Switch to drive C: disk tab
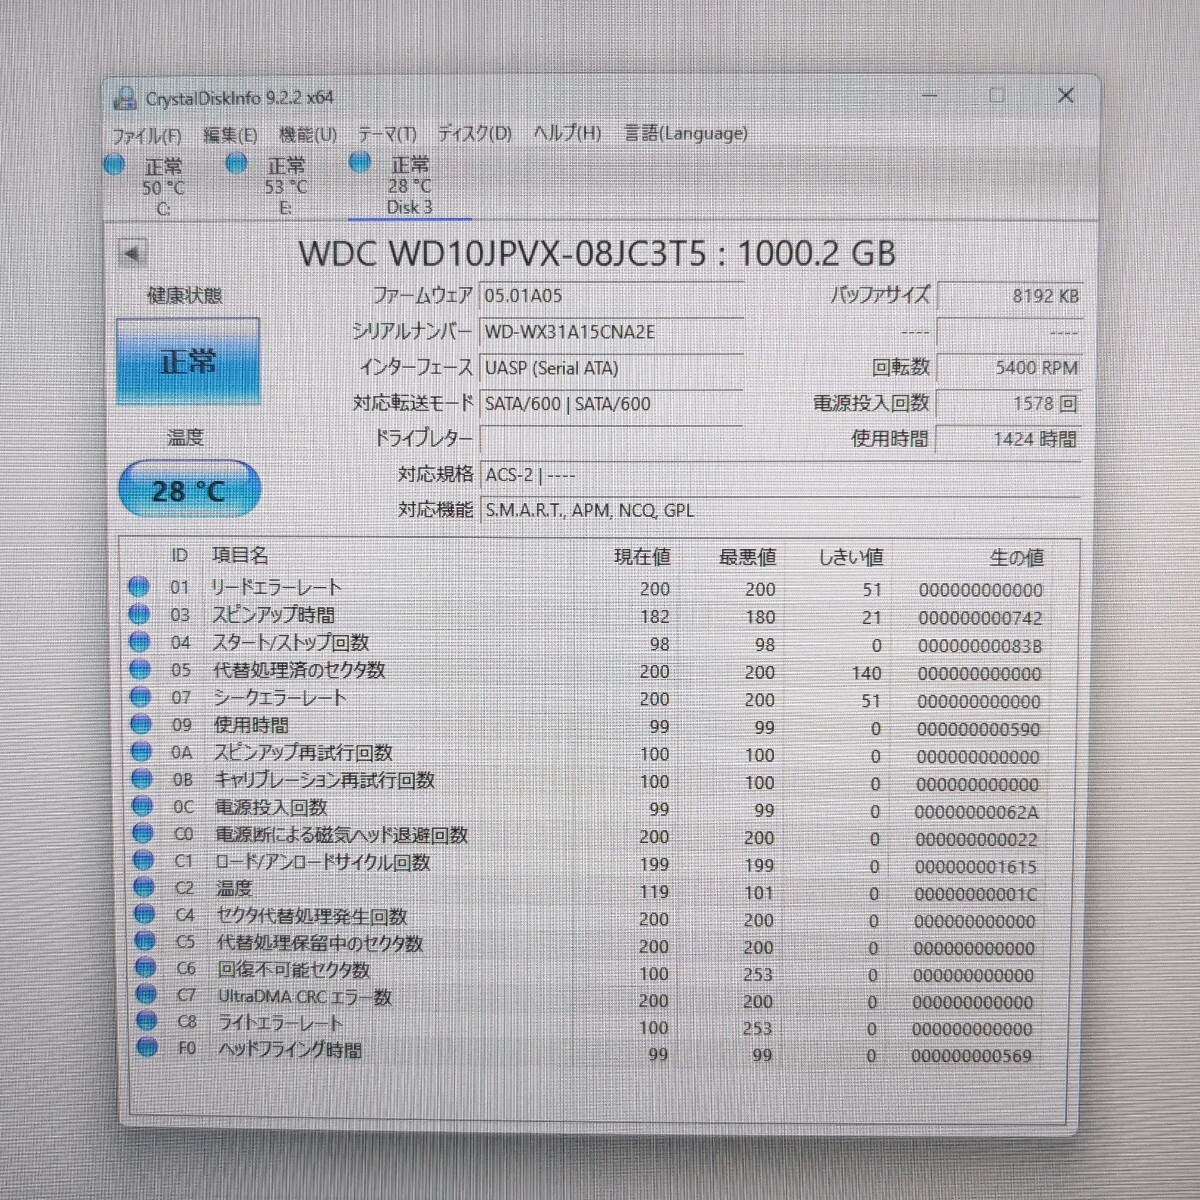1200x1200 pixels. pyautogui.click(x=163, y=187)
